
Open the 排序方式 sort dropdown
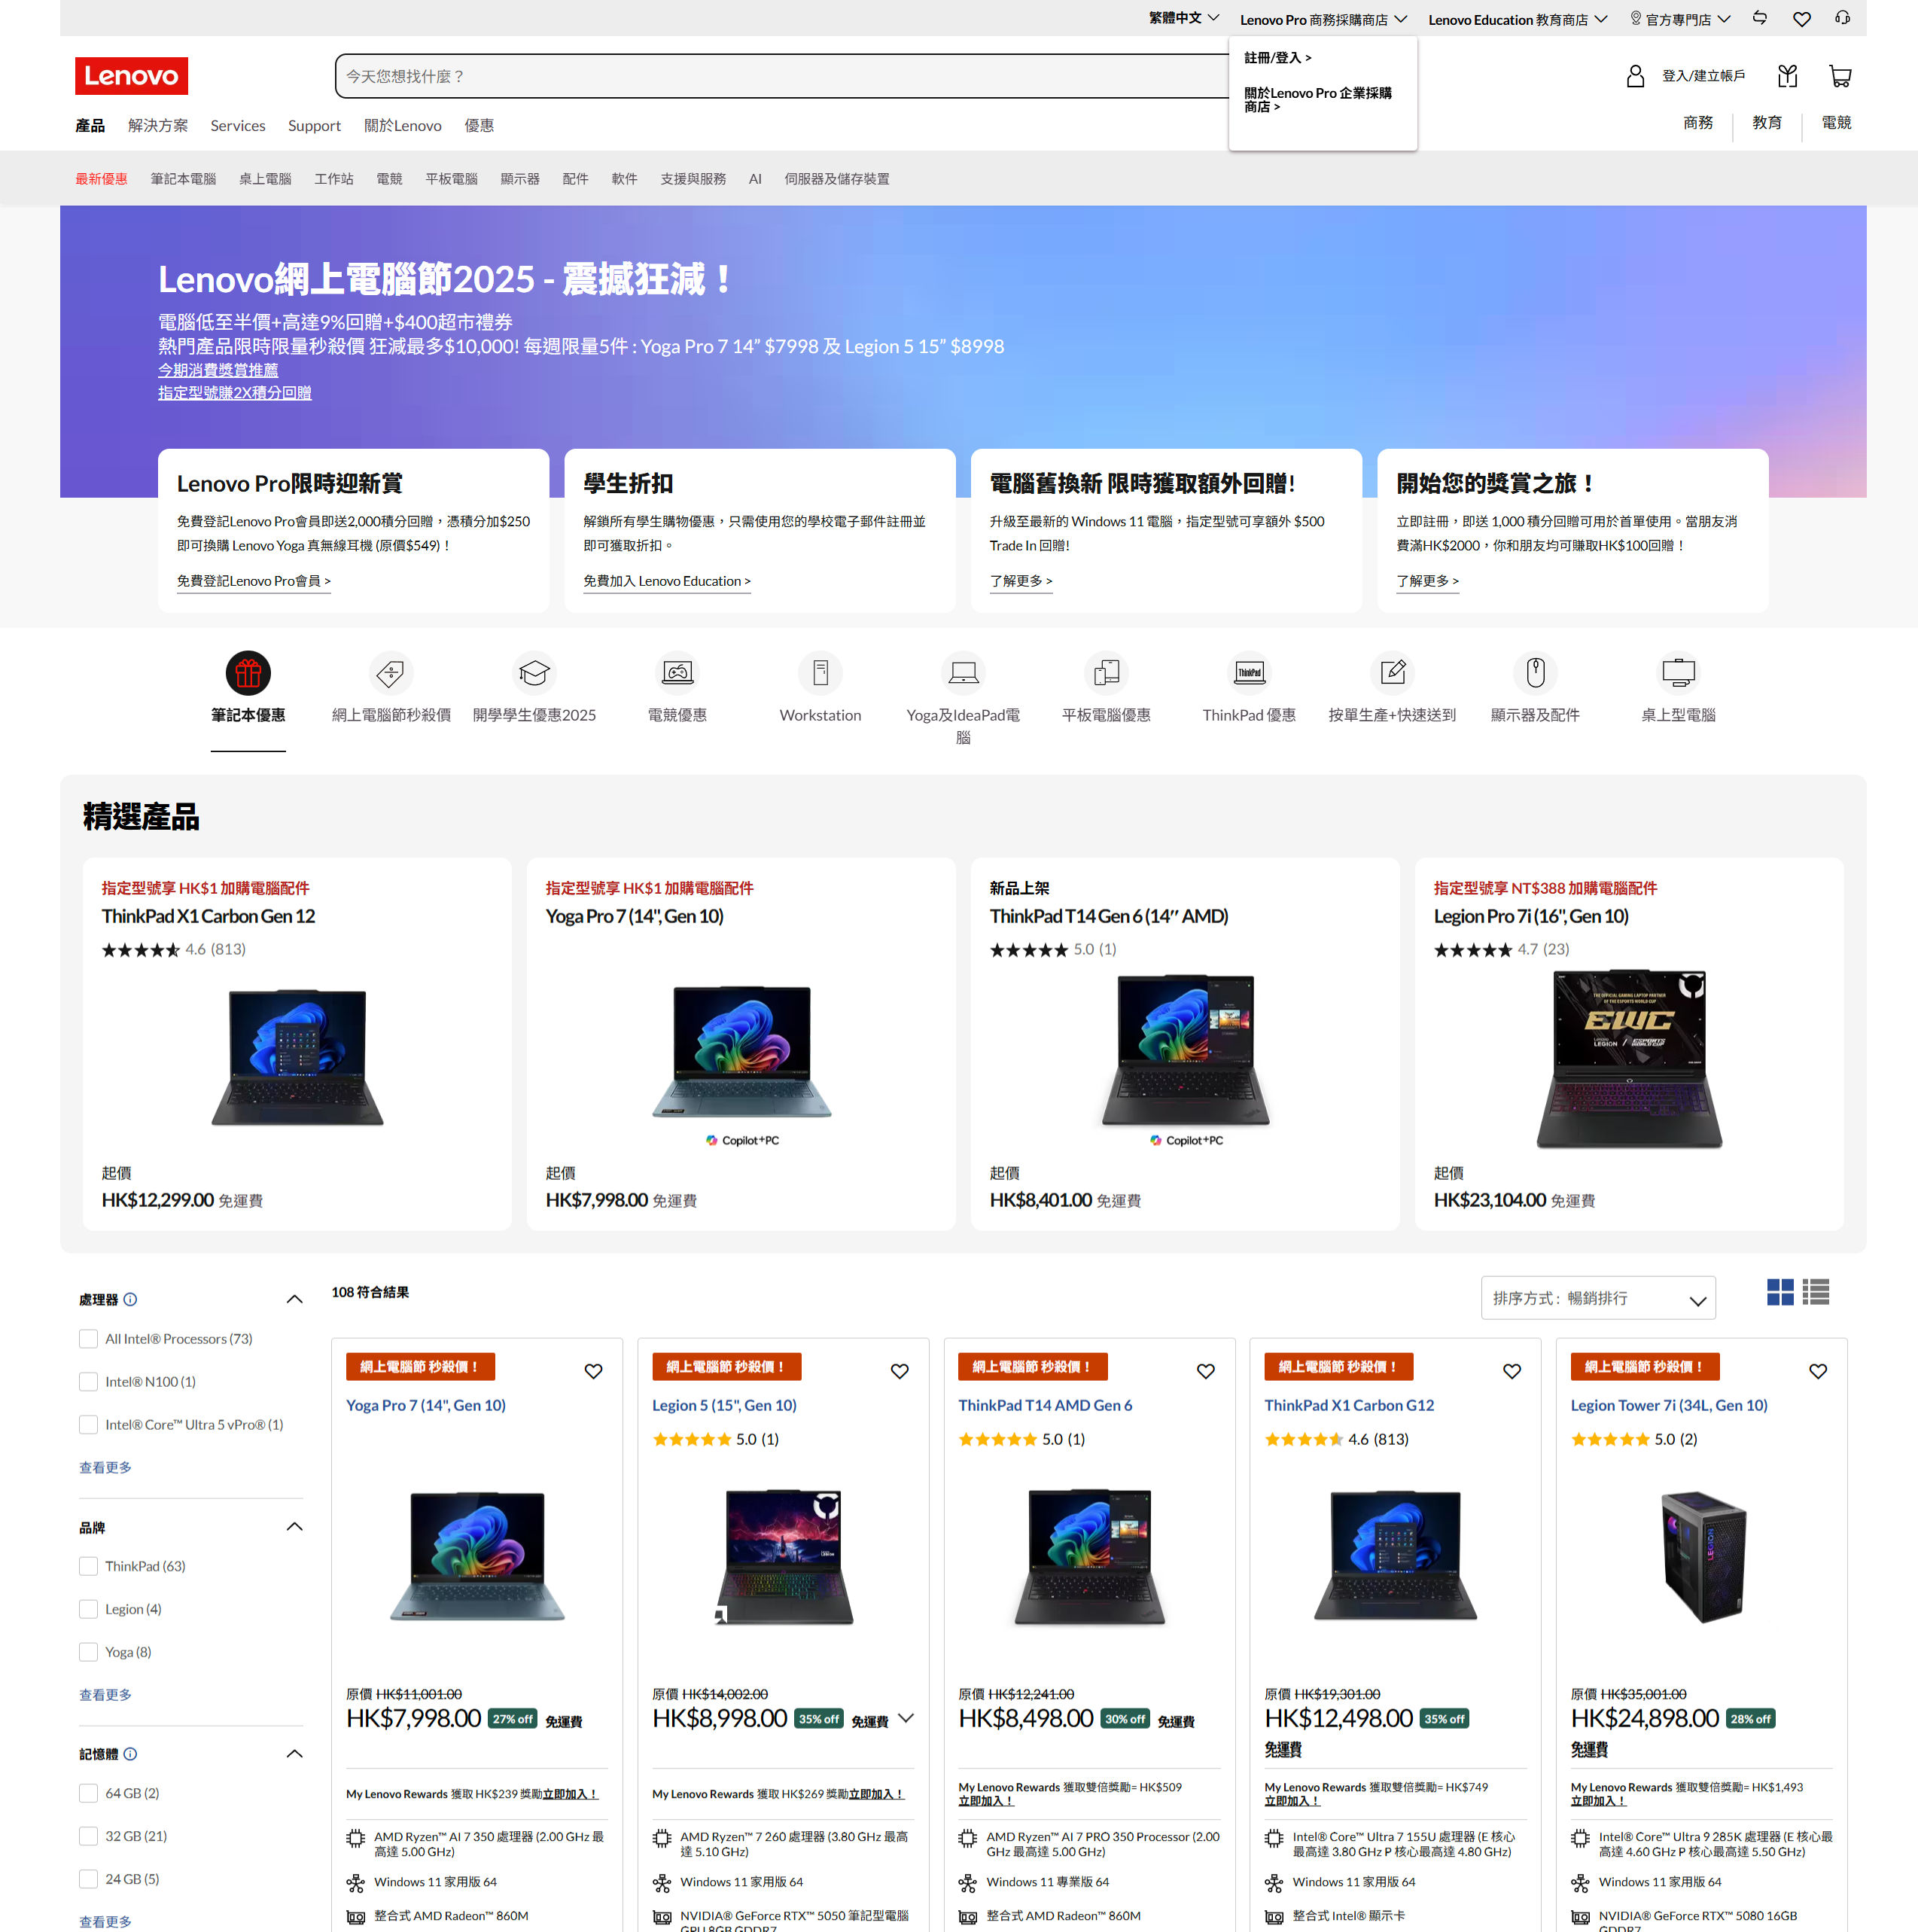tap(1598, 1298)
